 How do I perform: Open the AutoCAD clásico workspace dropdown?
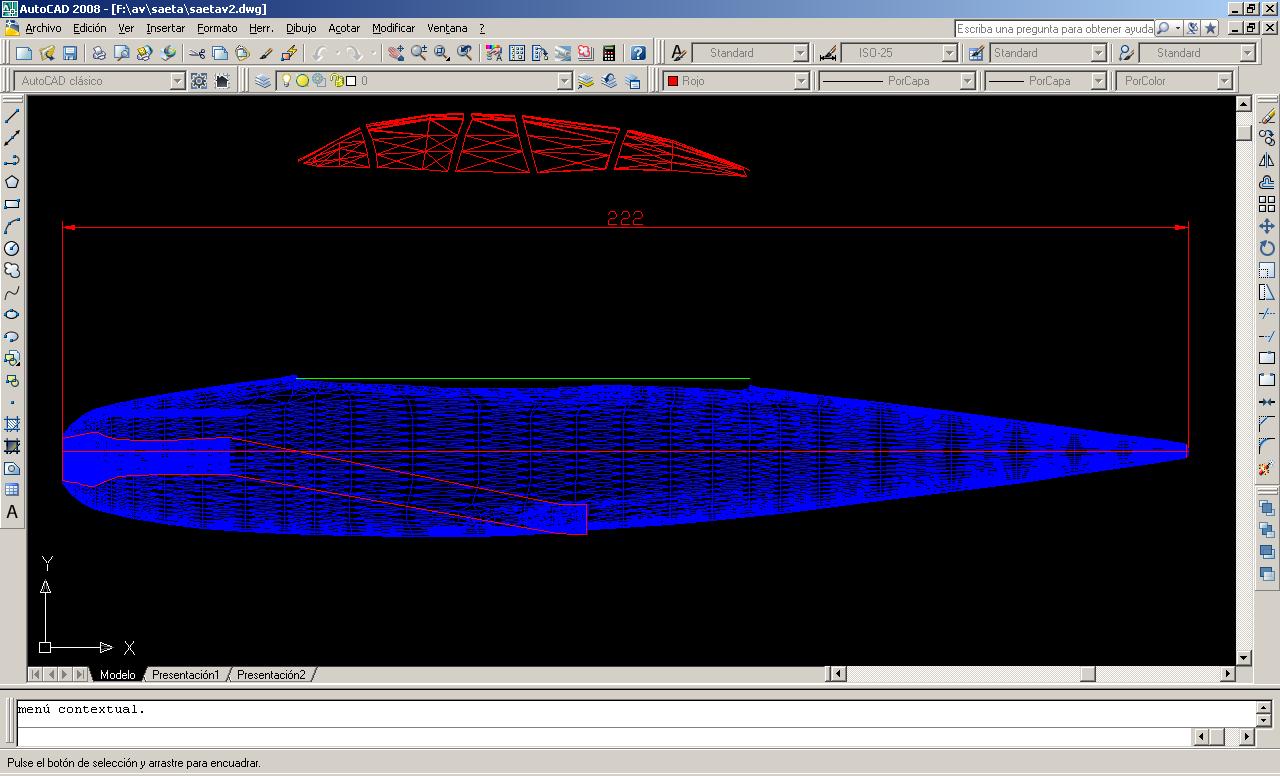coord(177,81)
